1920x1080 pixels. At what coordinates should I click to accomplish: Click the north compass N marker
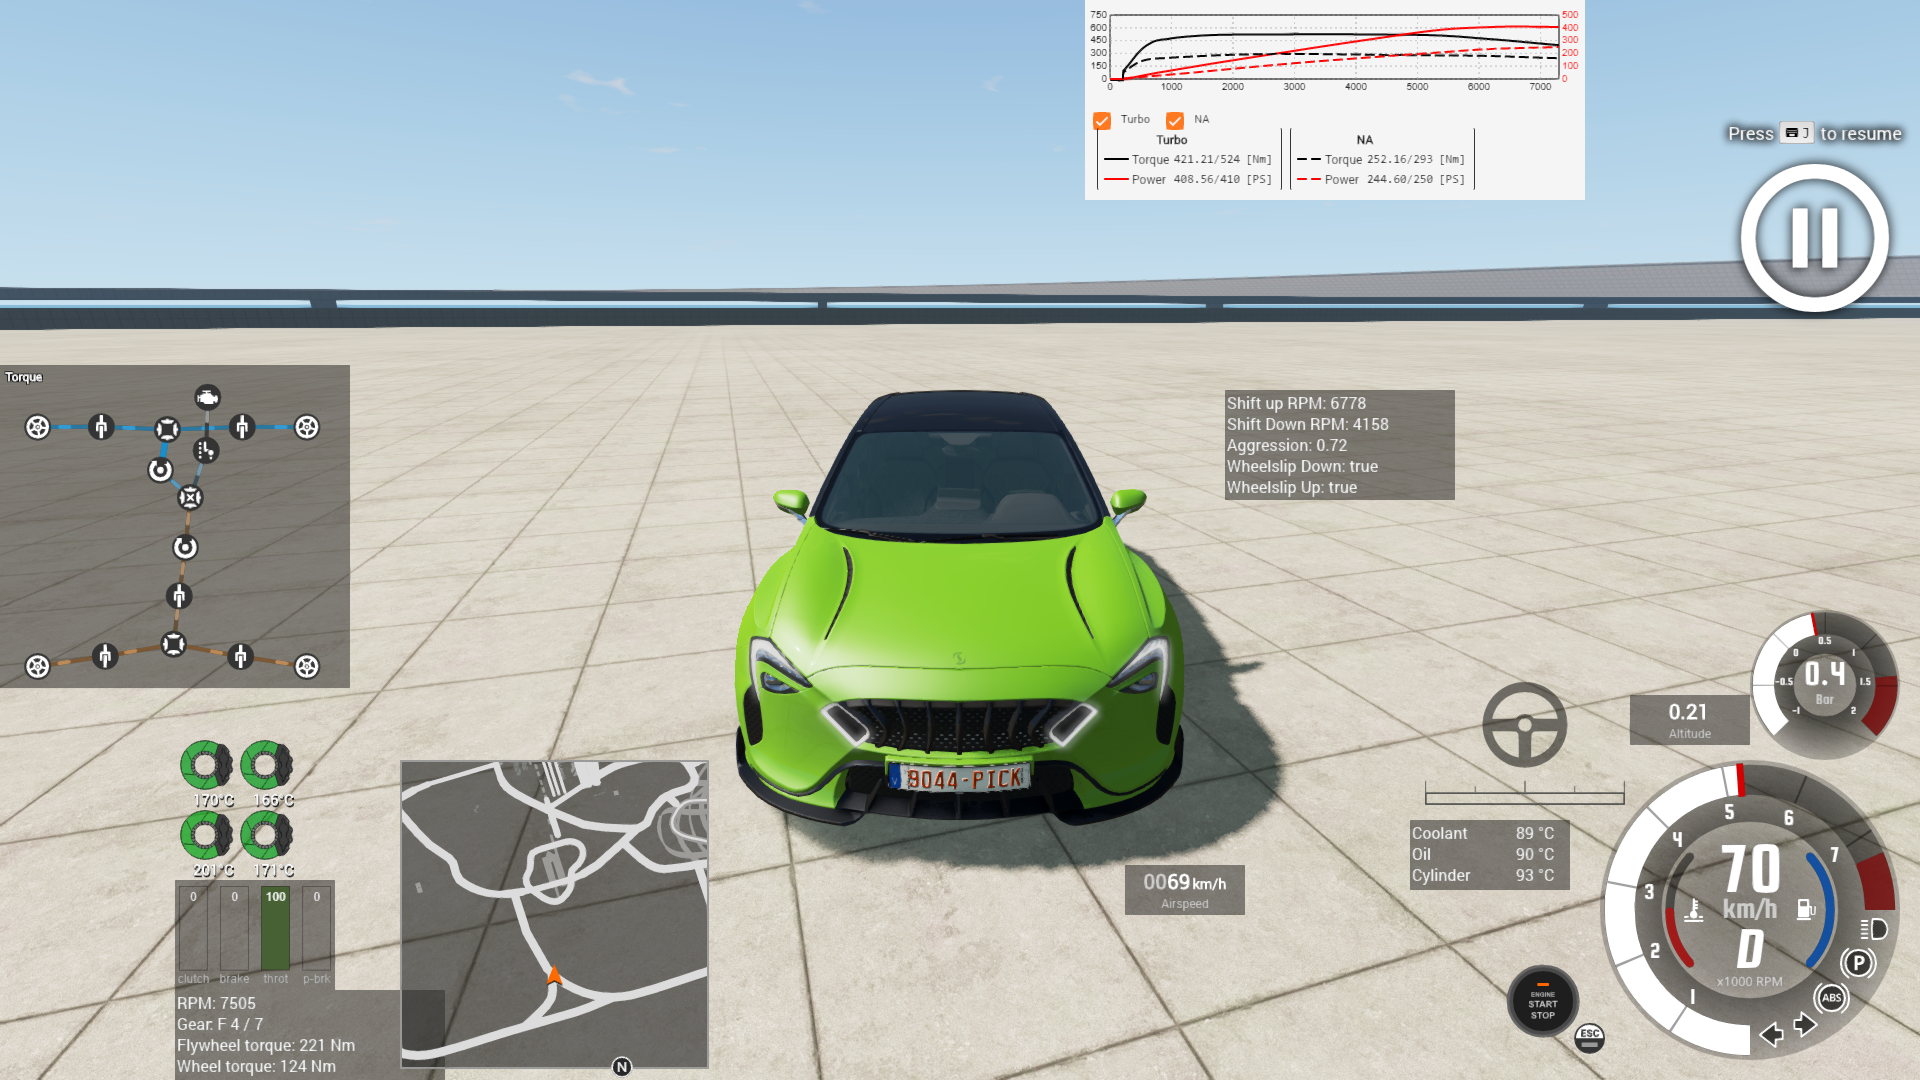coord(622,1067)
